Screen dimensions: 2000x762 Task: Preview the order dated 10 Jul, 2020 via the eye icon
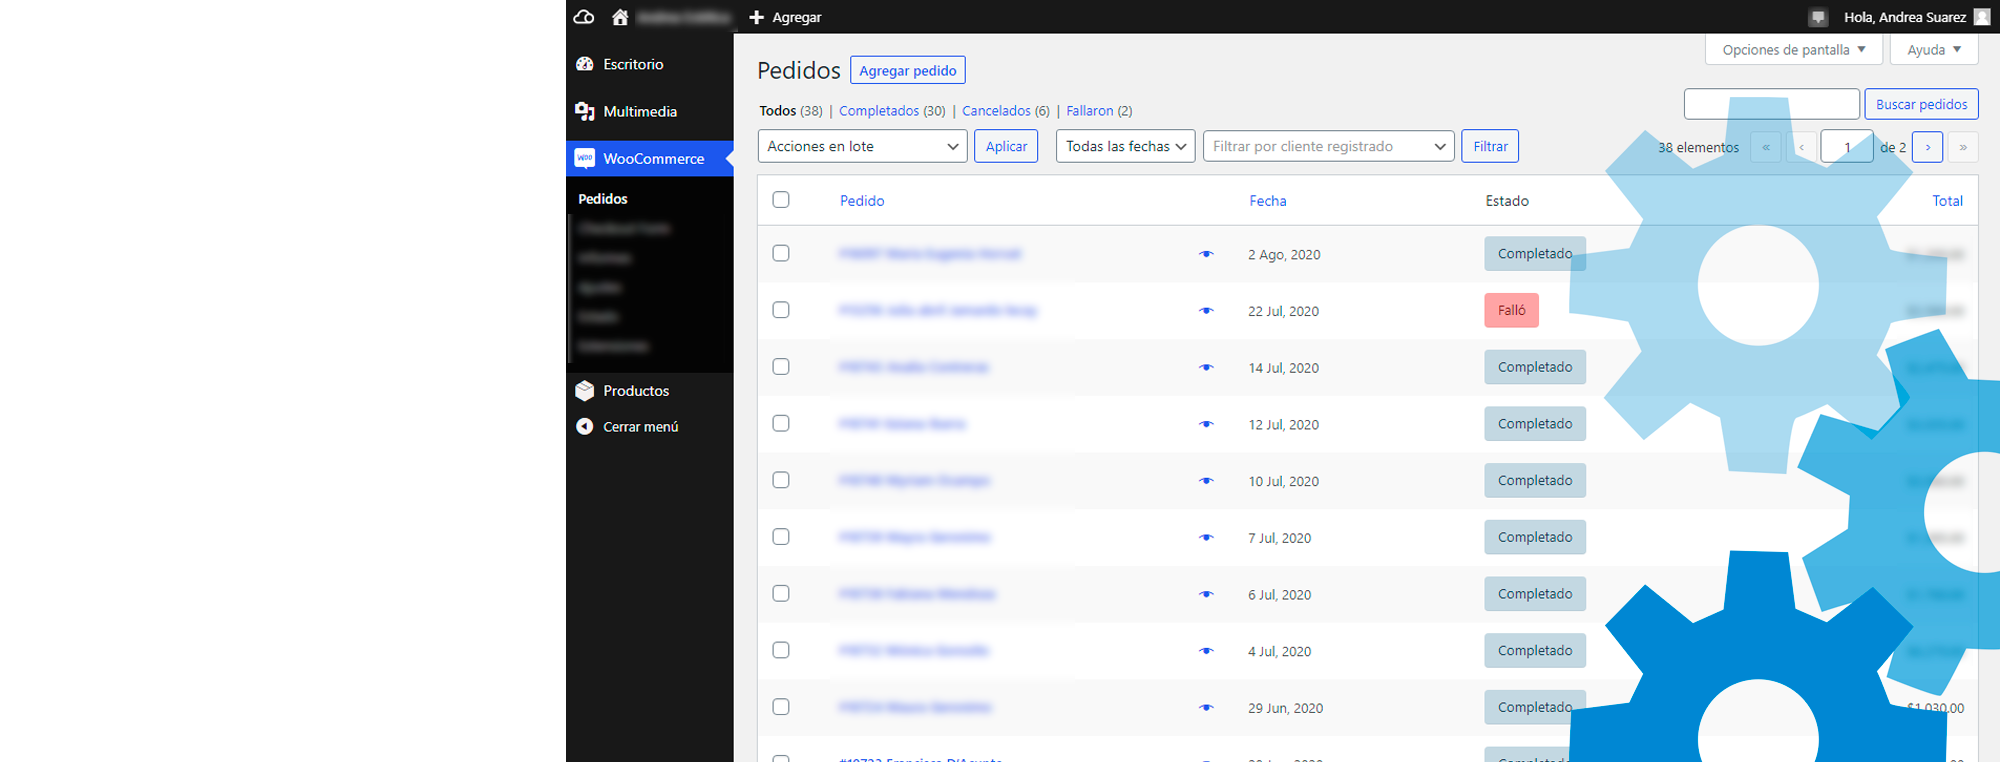[1206, 481]
